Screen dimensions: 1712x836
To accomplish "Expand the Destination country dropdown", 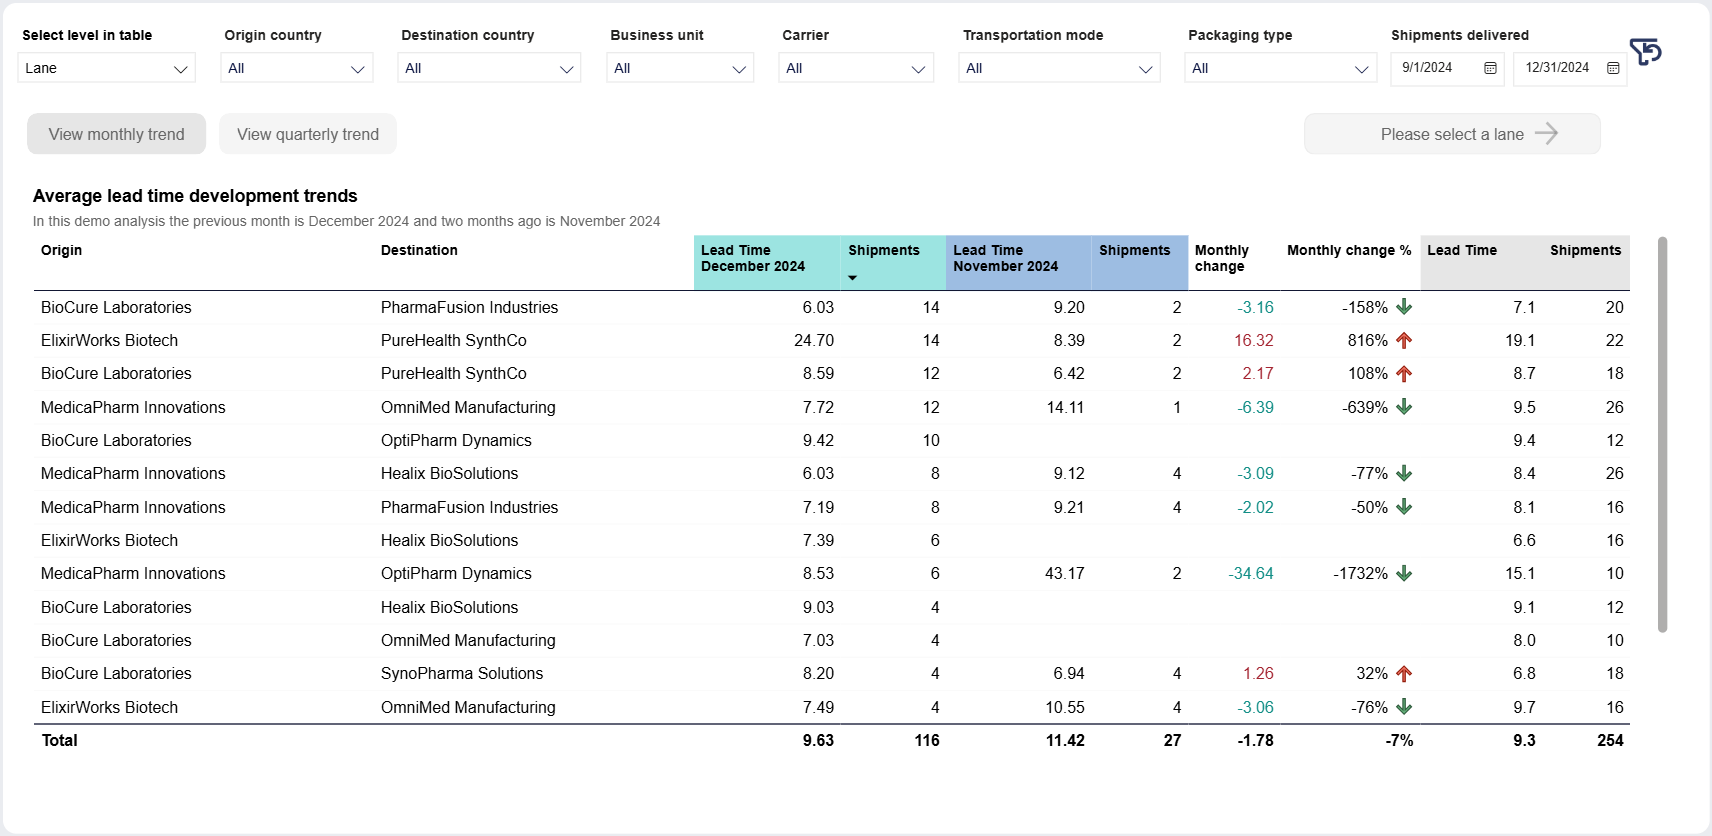I will pos(489,68).
